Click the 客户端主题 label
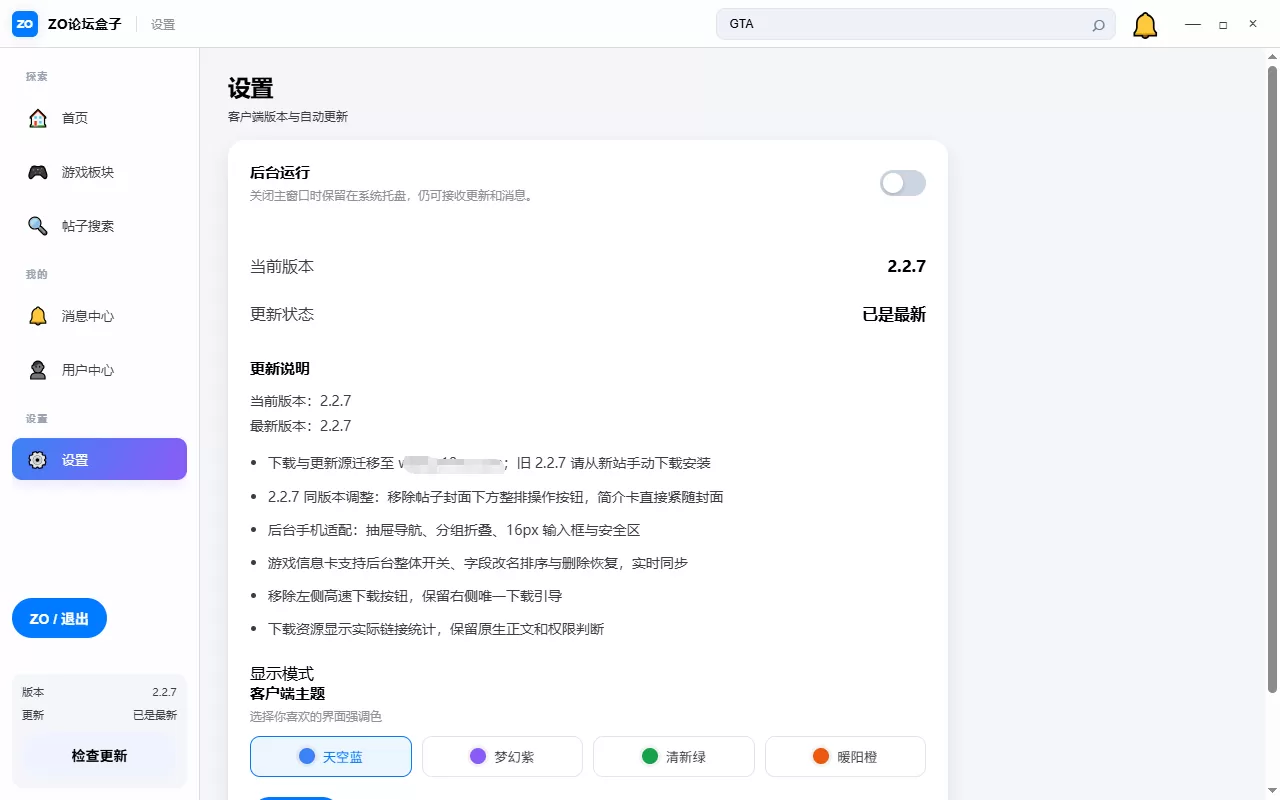Screen dimensions: 1280x800 point(288,693)
